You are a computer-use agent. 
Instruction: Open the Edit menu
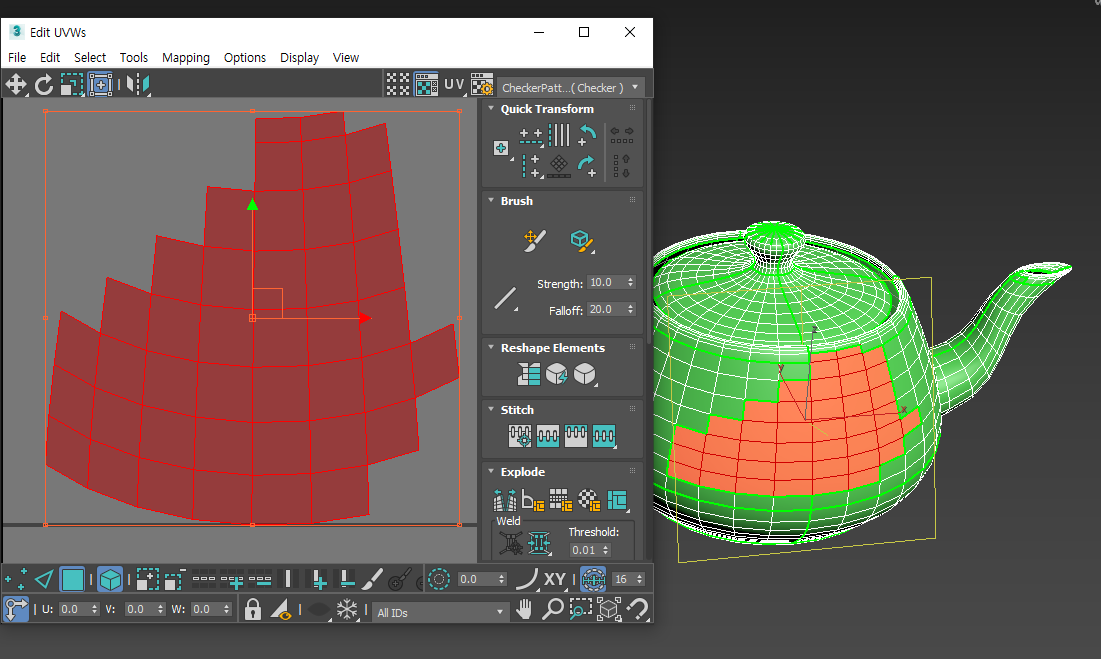[x=50, y=58]
